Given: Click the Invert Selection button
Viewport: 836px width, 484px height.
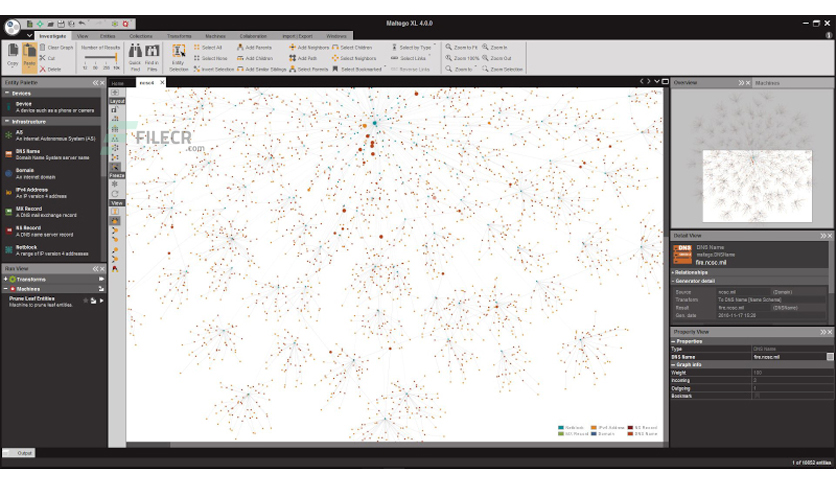Looking at the screenshot, I should tap(214, 69).
